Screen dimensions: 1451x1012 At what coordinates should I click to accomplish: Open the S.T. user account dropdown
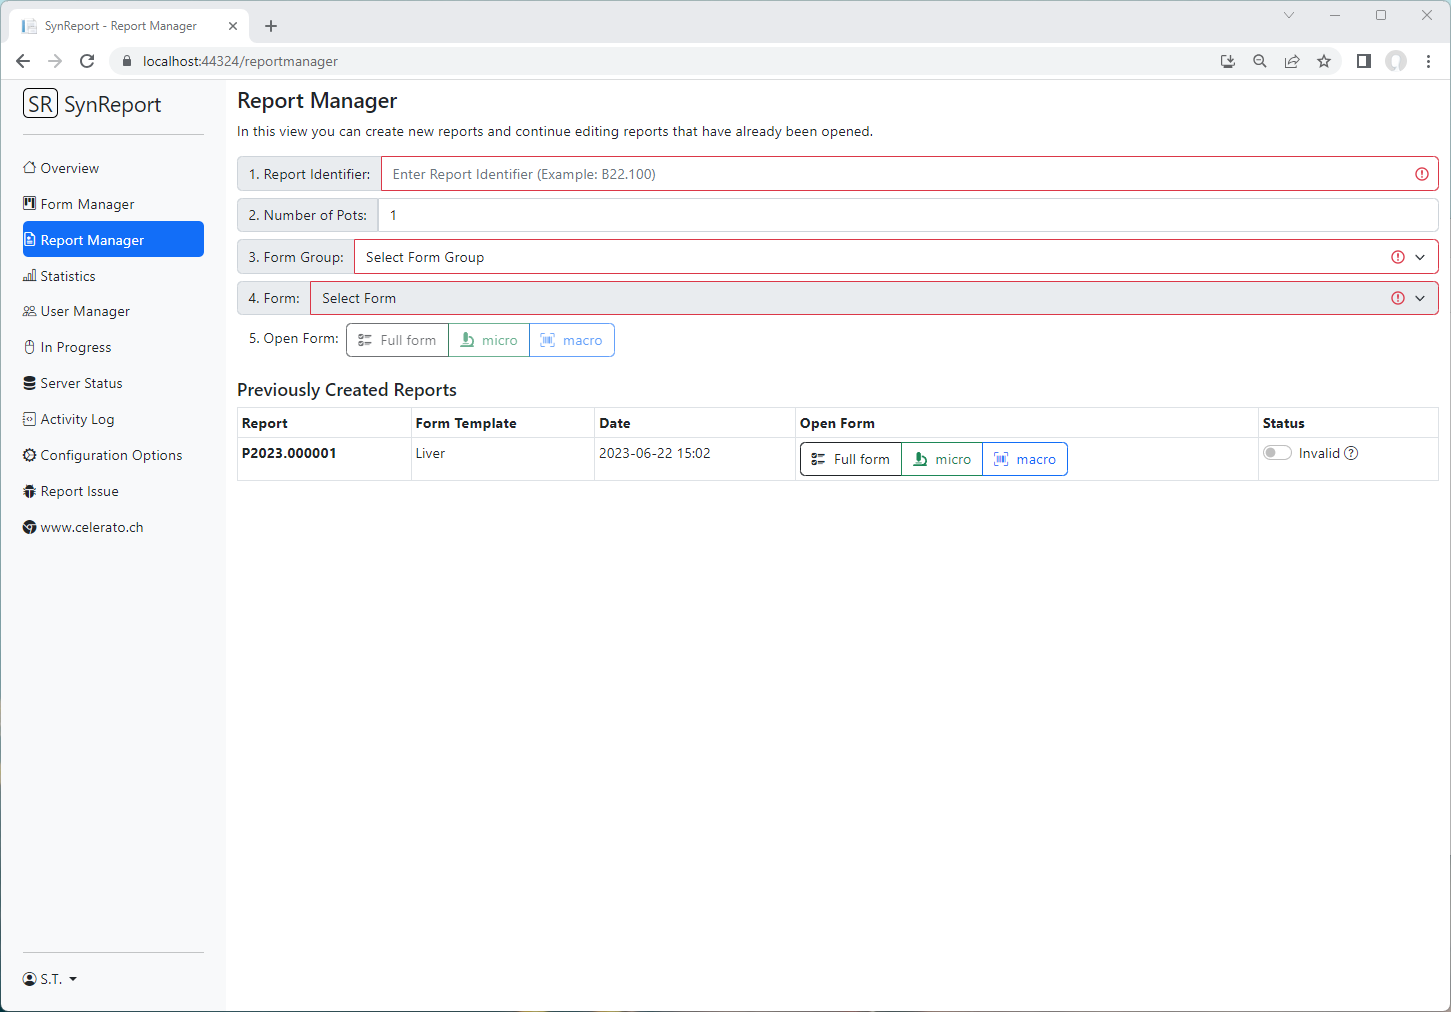[50, 979]
